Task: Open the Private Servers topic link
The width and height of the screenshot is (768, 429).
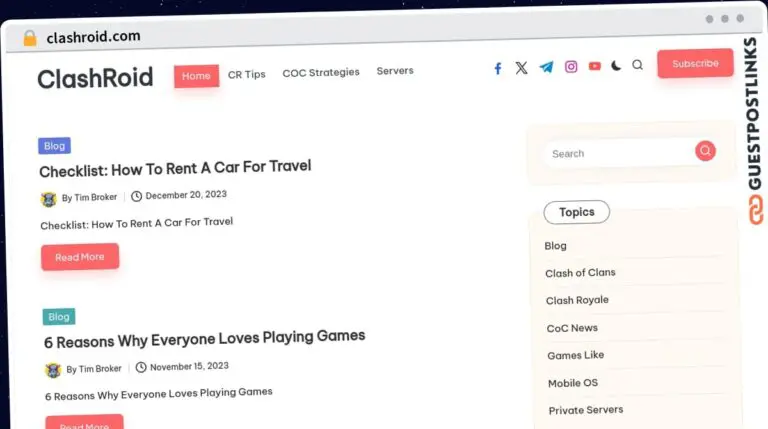Action: pyautogui.click(x=585, y=410)
